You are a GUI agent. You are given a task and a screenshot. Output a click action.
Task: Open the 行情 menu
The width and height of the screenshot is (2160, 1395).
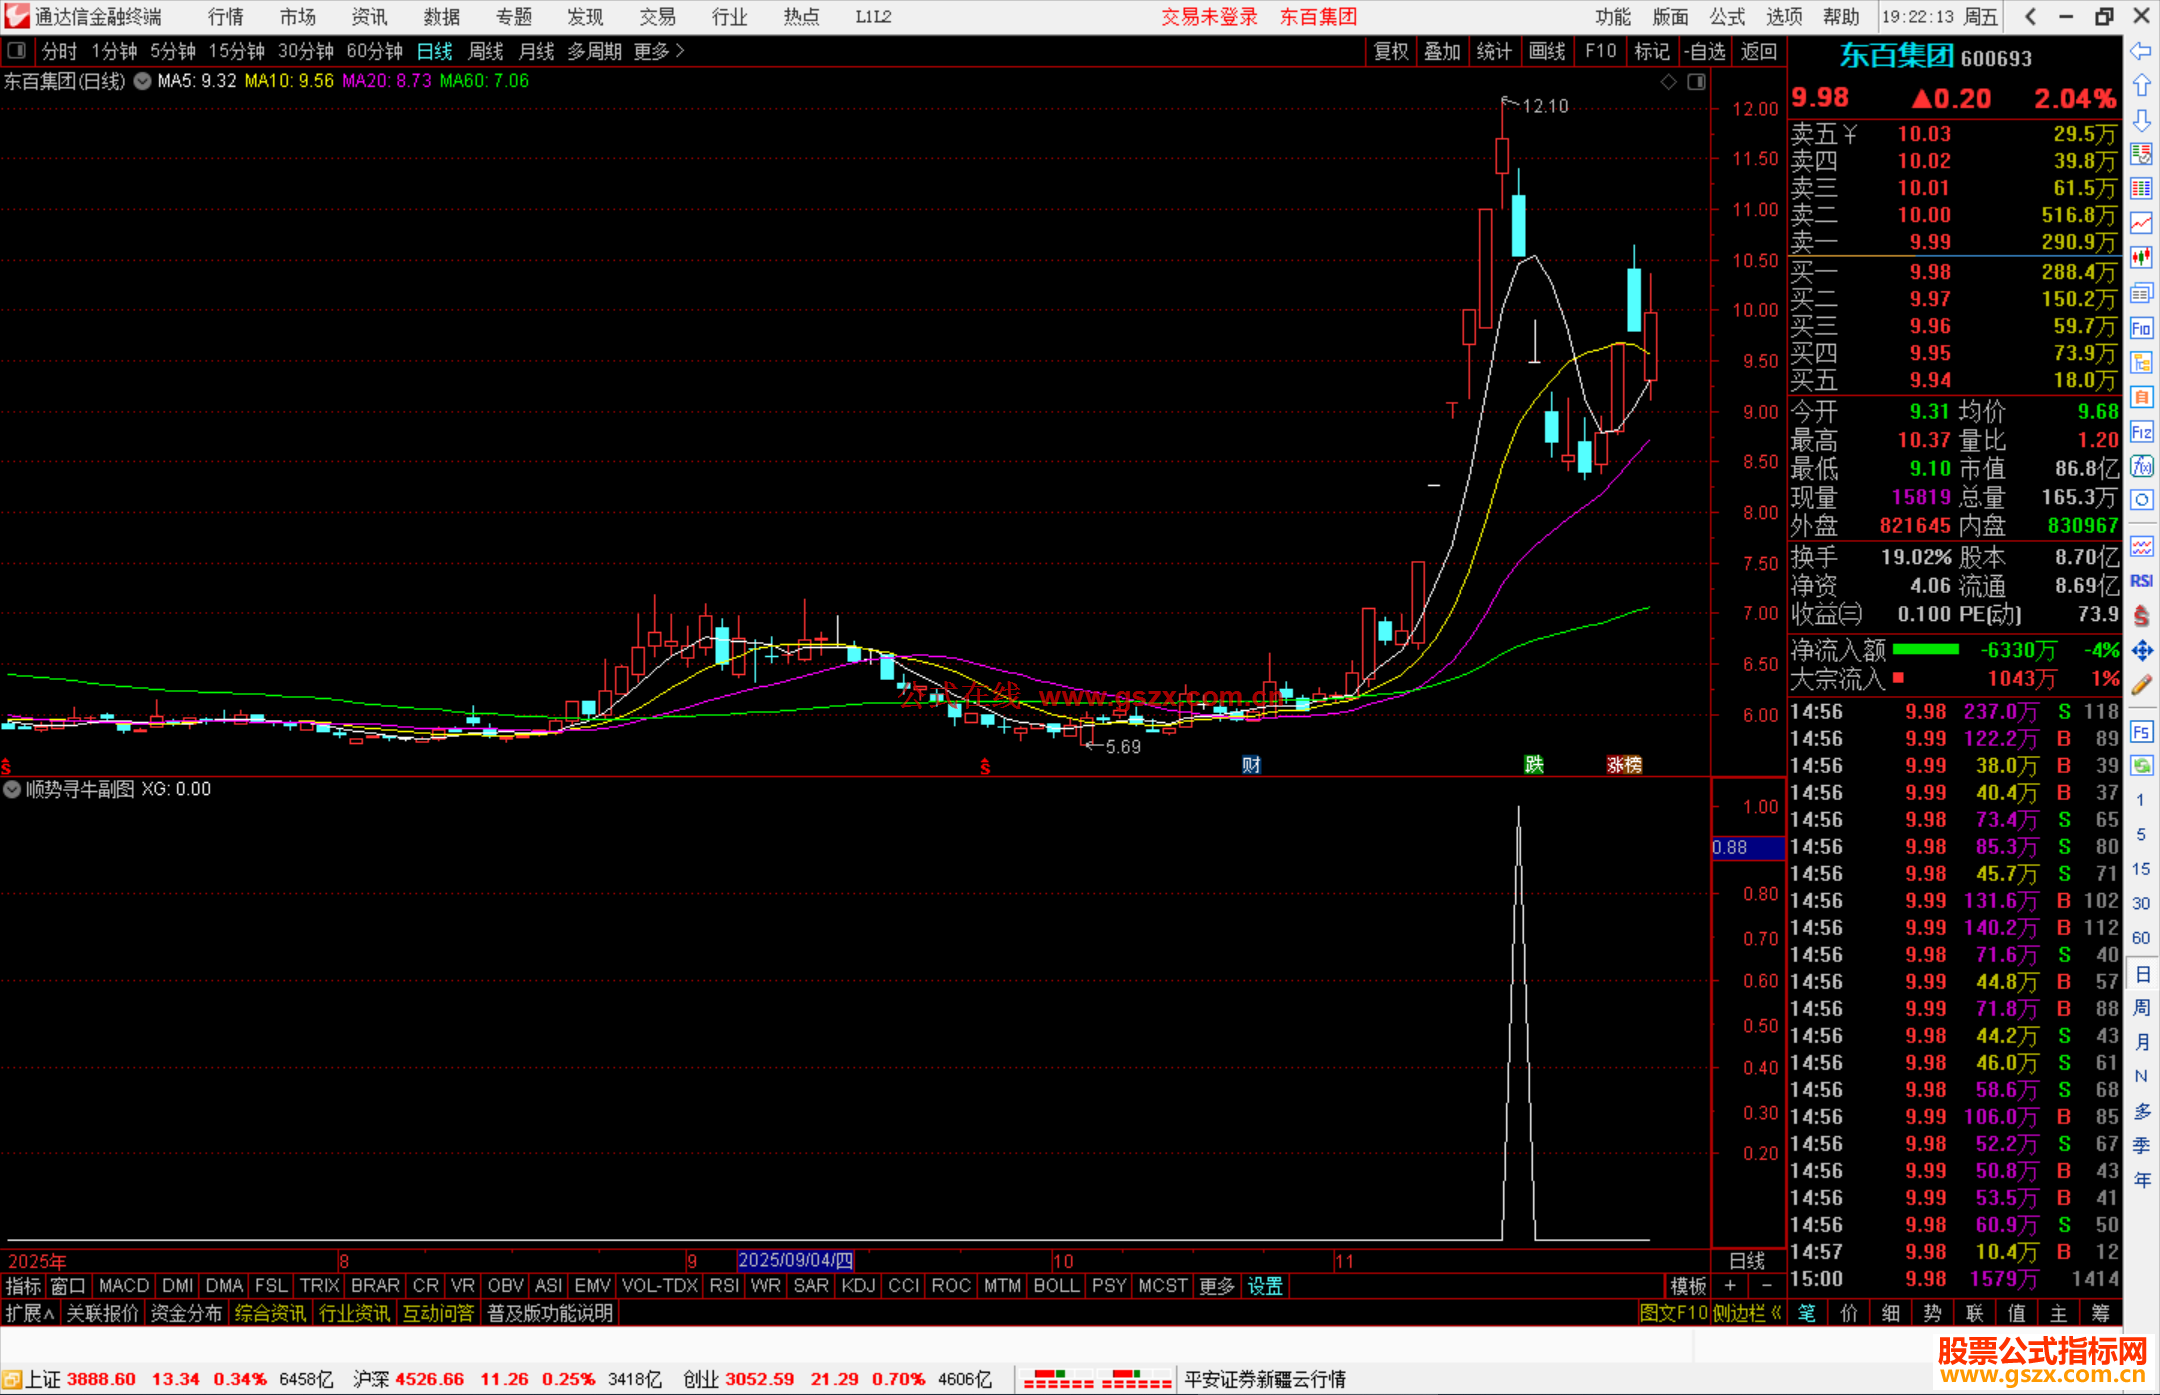click(226, 17)
